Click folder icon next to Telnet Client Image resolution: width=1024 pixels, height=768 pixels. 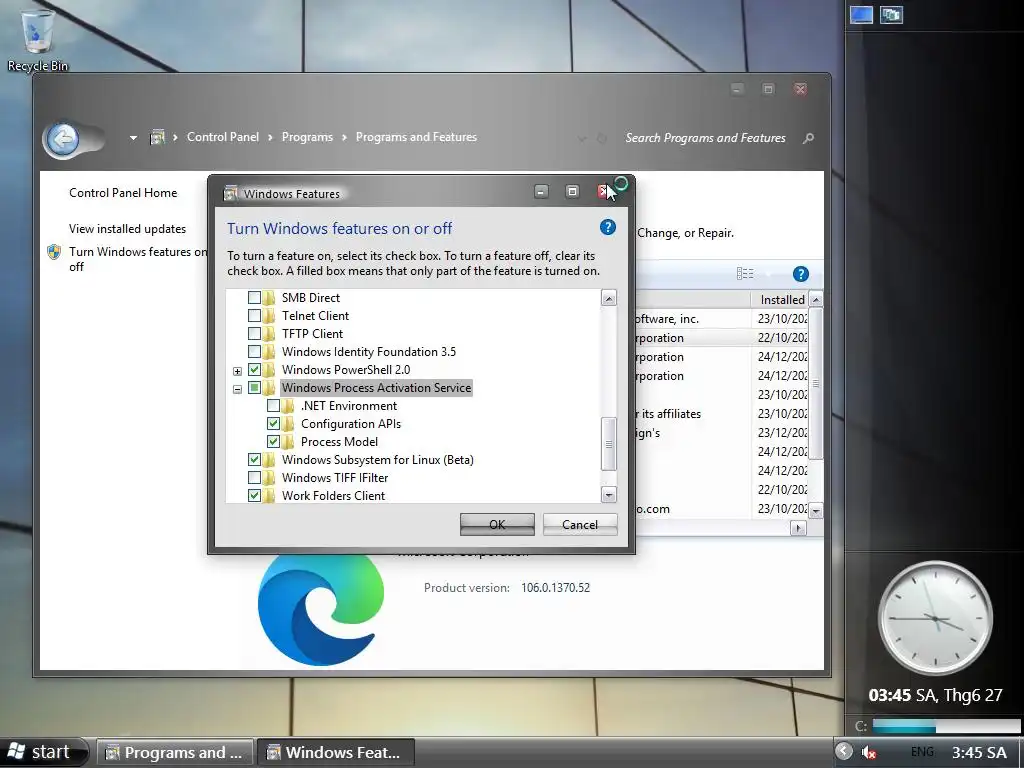[x=269, y=315]
